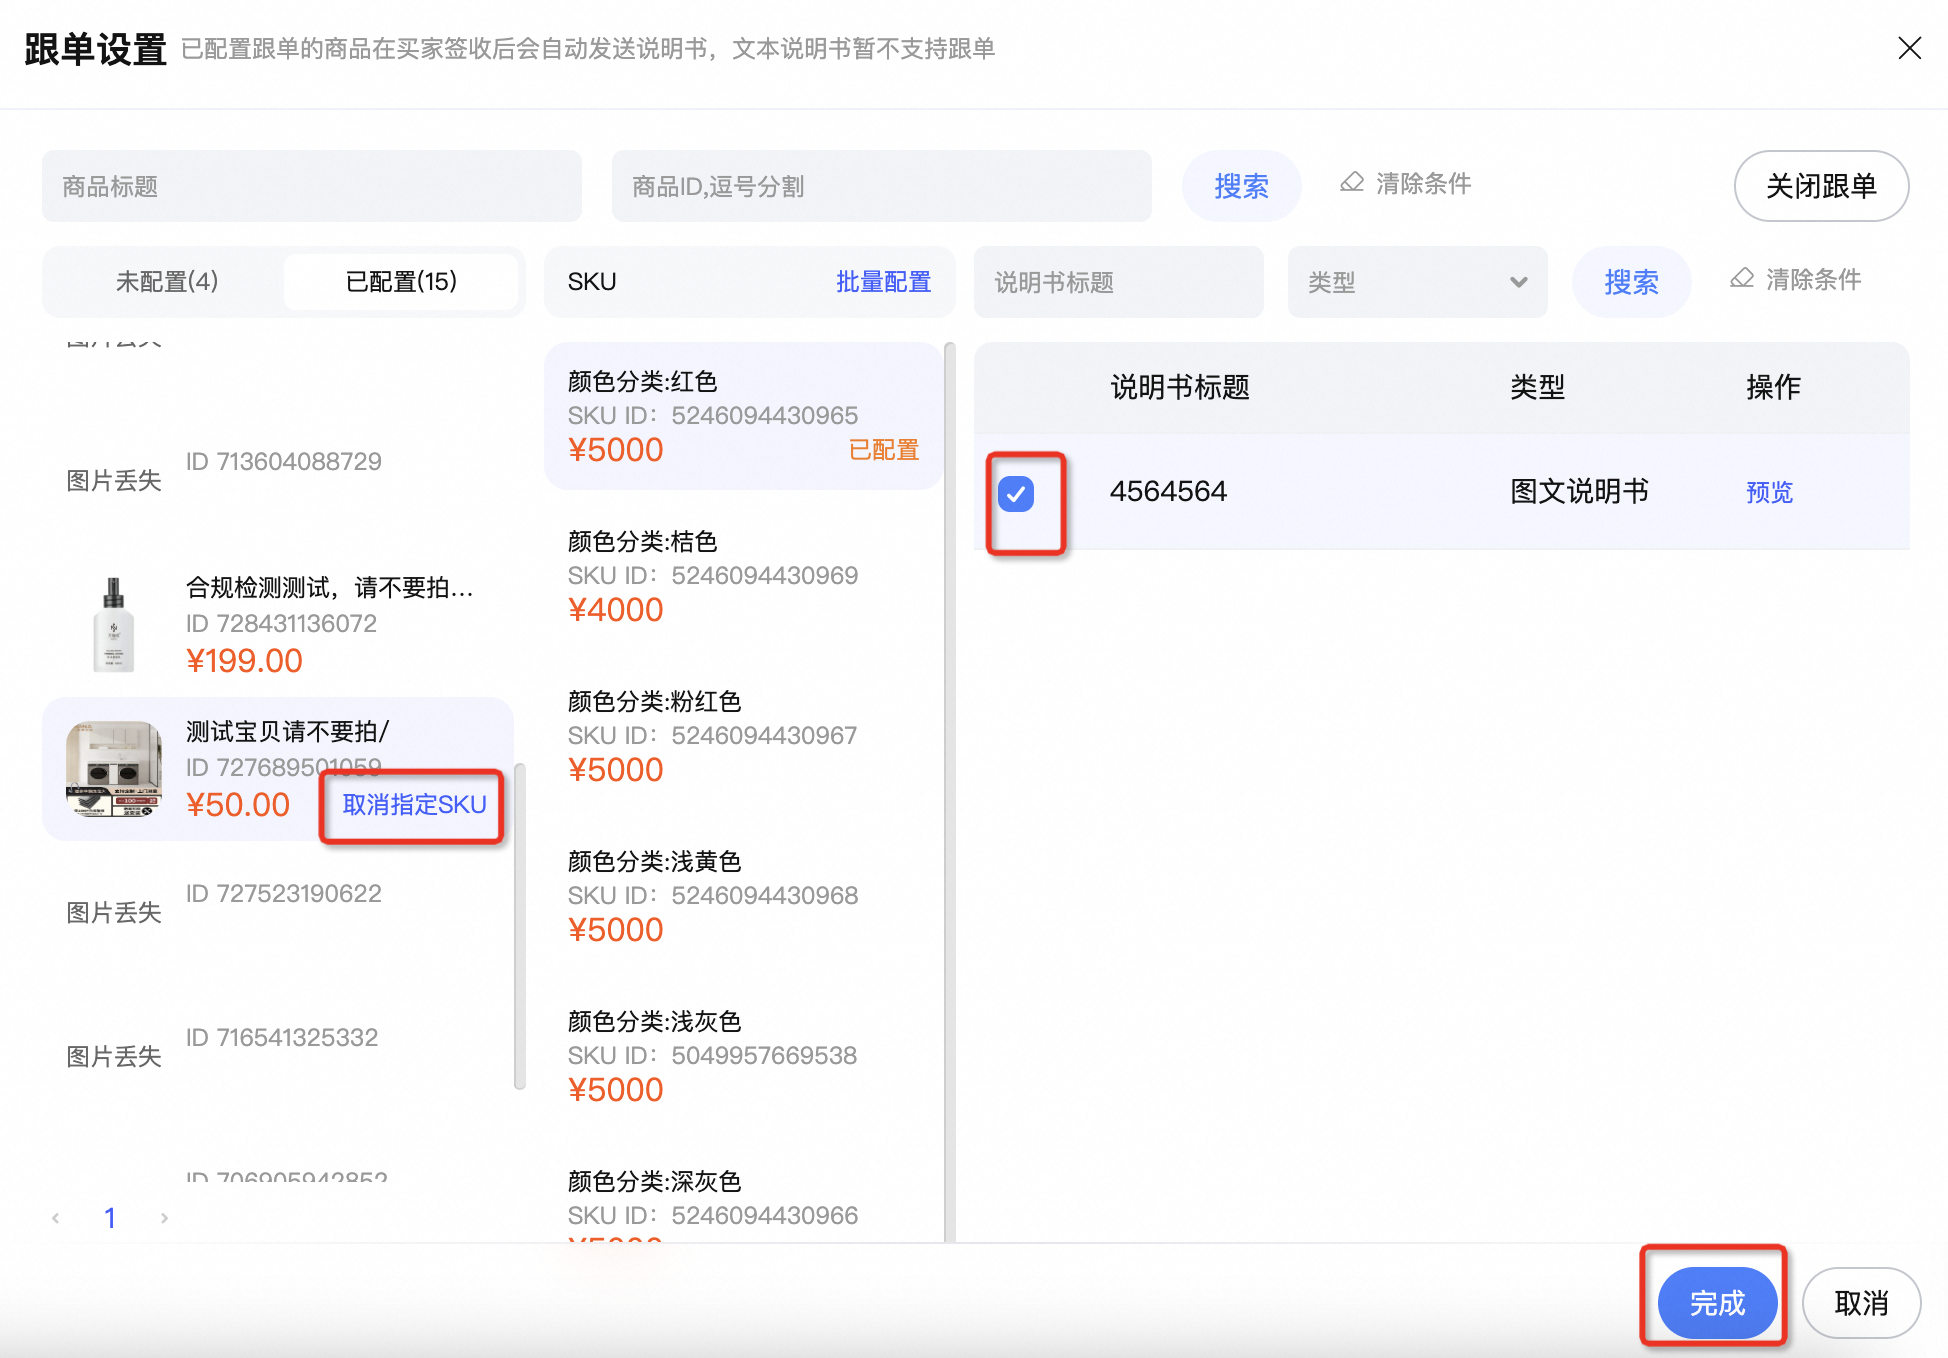Switch to 未配置(4) tab

coord(166,282)
